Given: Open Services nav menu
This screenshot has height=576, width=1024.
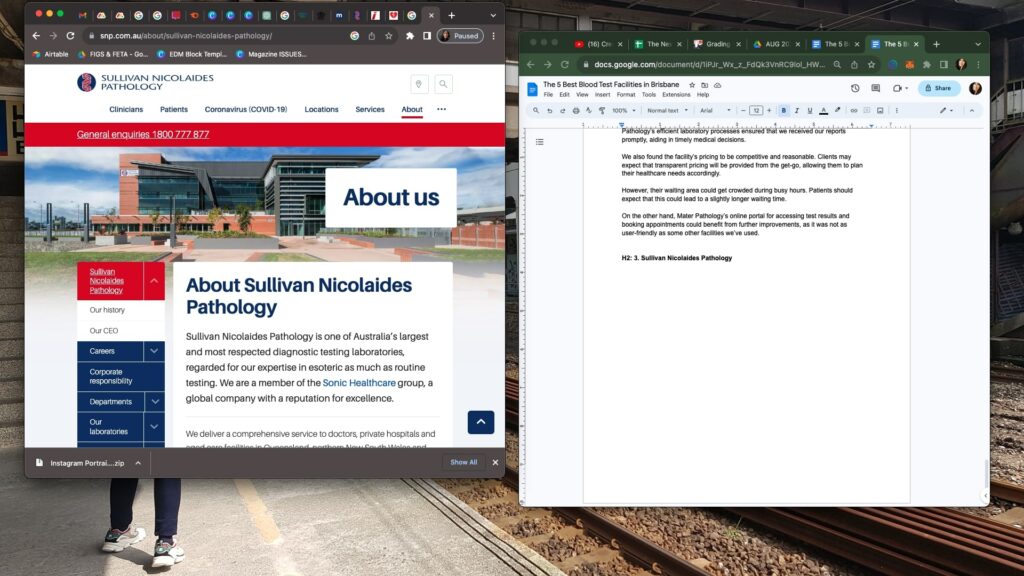Looking at the screenshot, I should (x=370, y=109).
